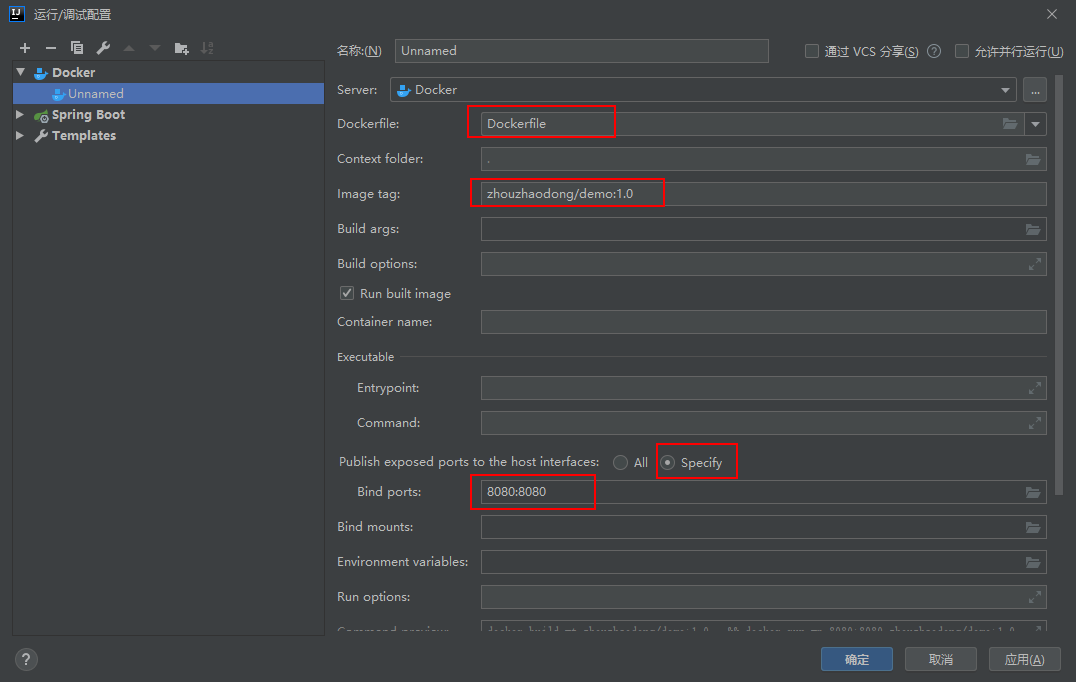Click inside the Container name field

tap(763, 322)
